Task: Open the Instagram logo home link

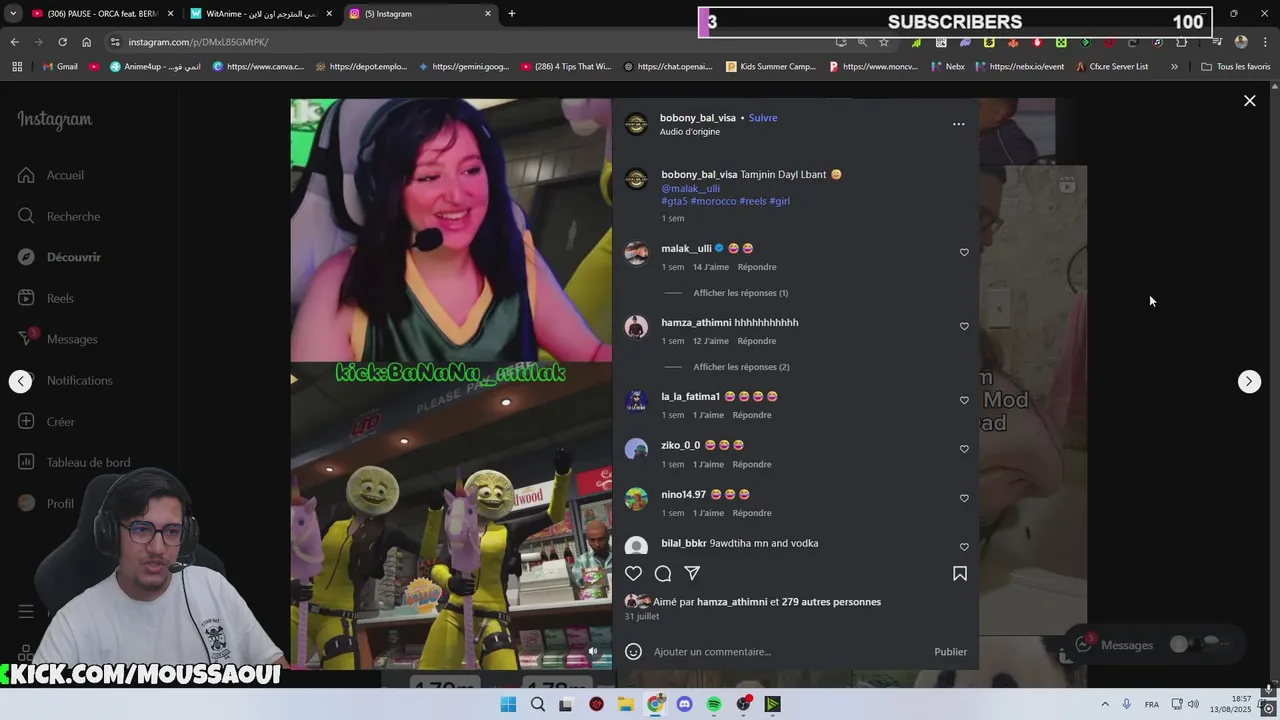Action: point(54,119)
